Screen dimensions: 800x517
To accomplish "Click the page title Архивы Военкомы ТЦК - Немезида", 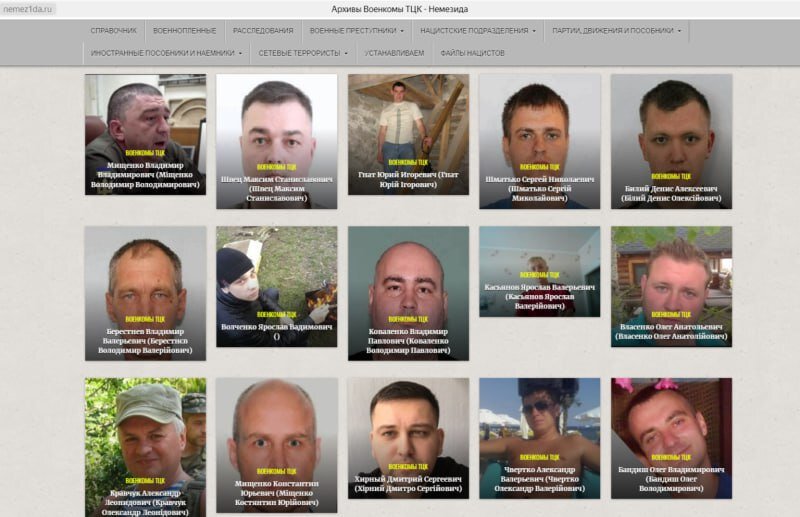I will point(399,9).
